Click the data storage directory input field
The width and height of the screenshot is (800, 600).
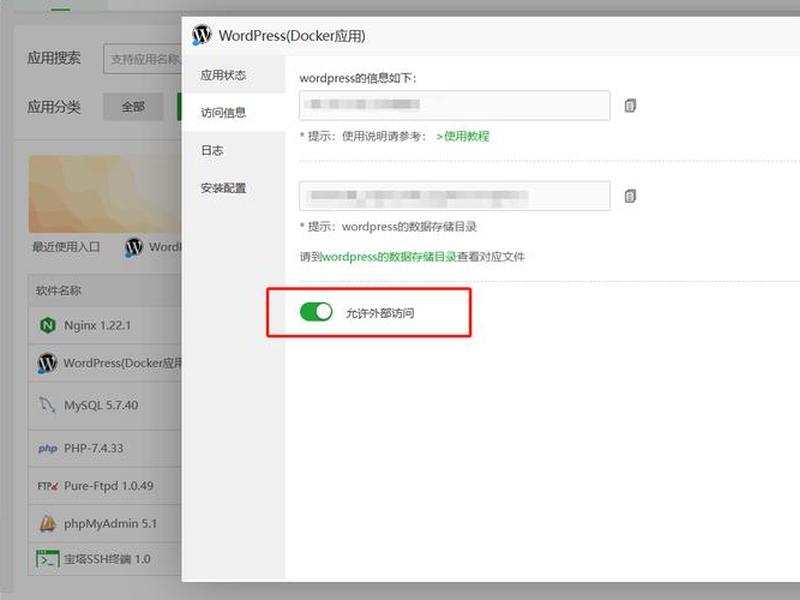(x=455, y=196)
